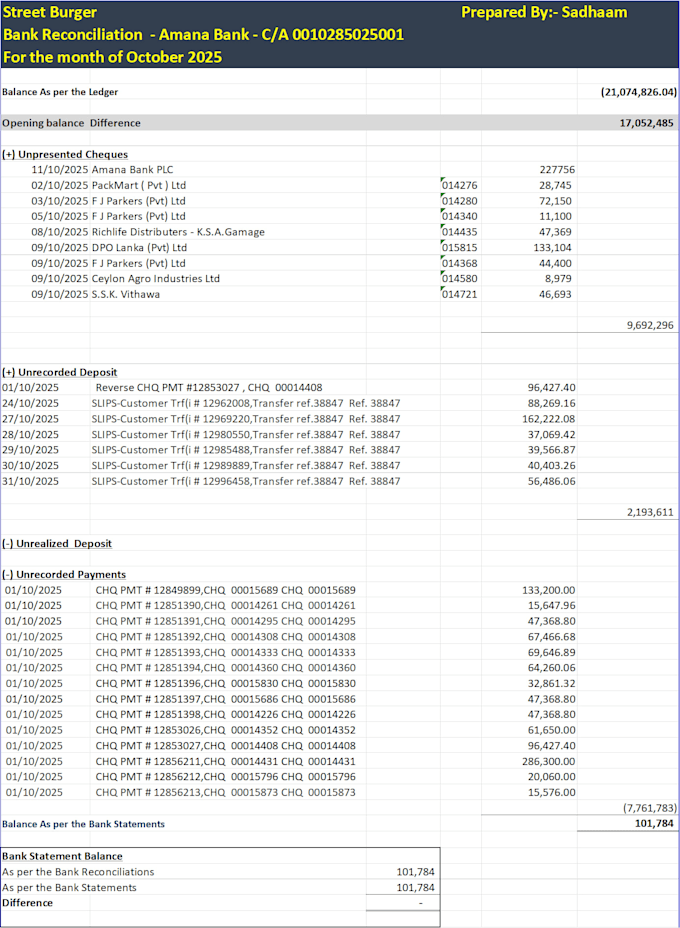Select the Bank Reconciliation Amana Bank heading

pos(203,34)
